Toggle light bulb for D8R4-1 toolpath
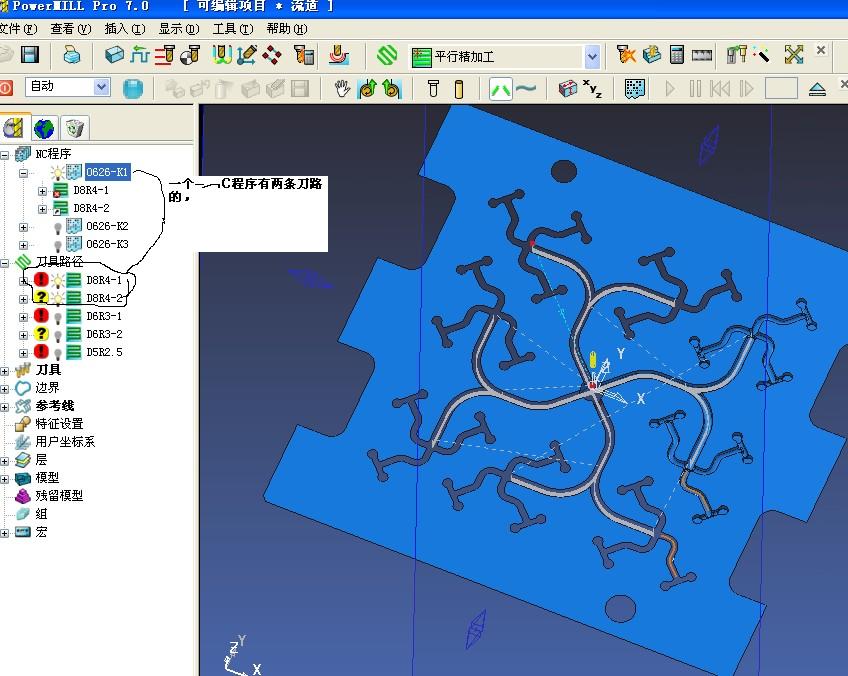The width and height of the screenshot is (848, 676). (x=57, y=280)
